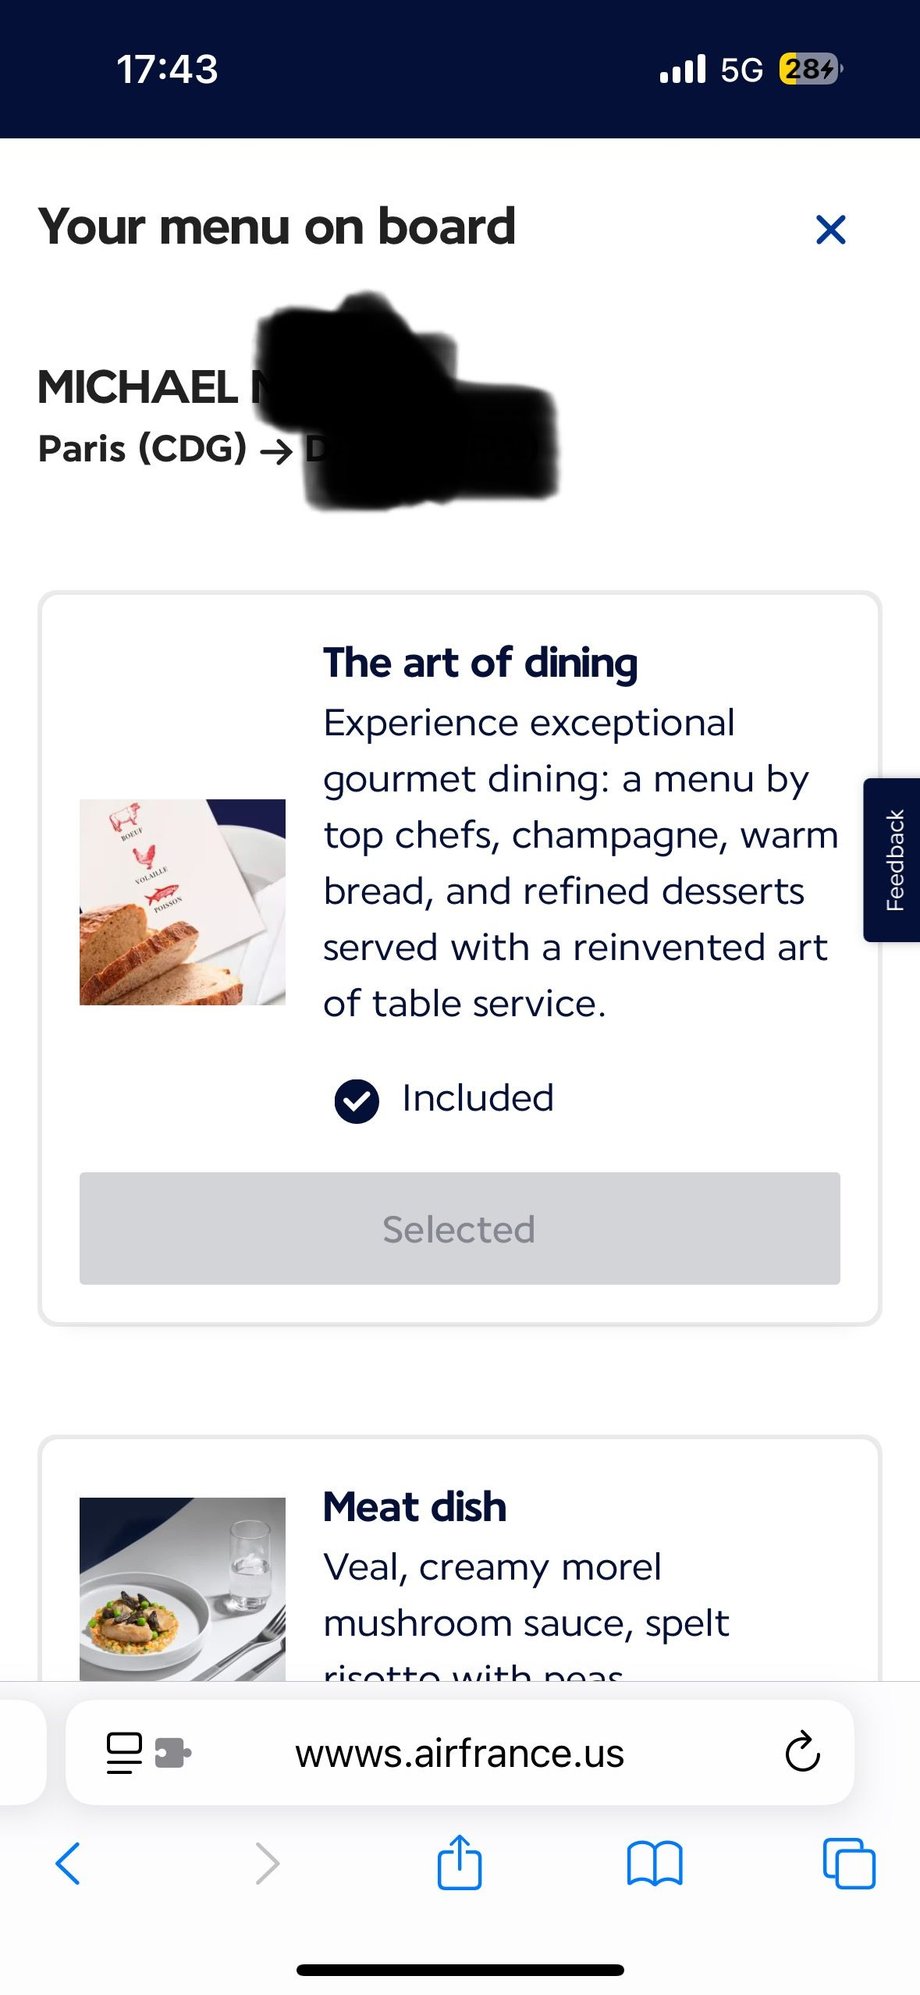Open Safari page settings menu icon
Viewport: 920px width, 1995px height.
tap(124, 1752)
